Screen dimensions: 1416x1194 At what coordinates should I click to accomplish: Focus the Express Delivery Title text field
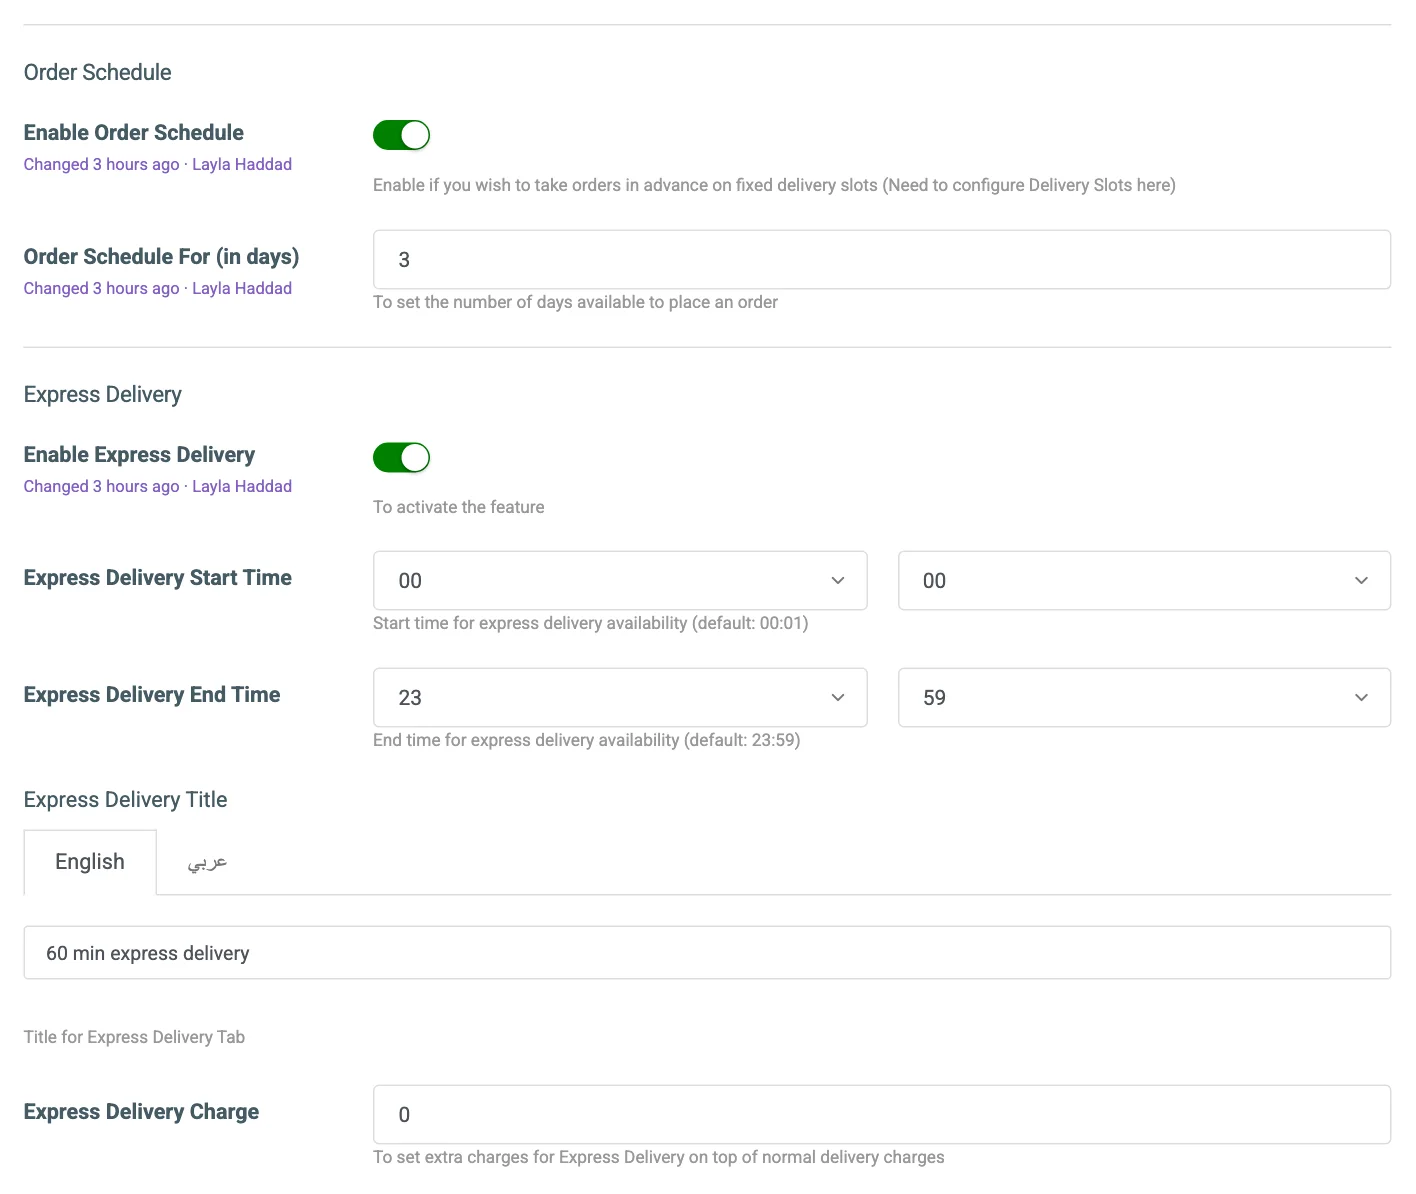tap(707, 953)
